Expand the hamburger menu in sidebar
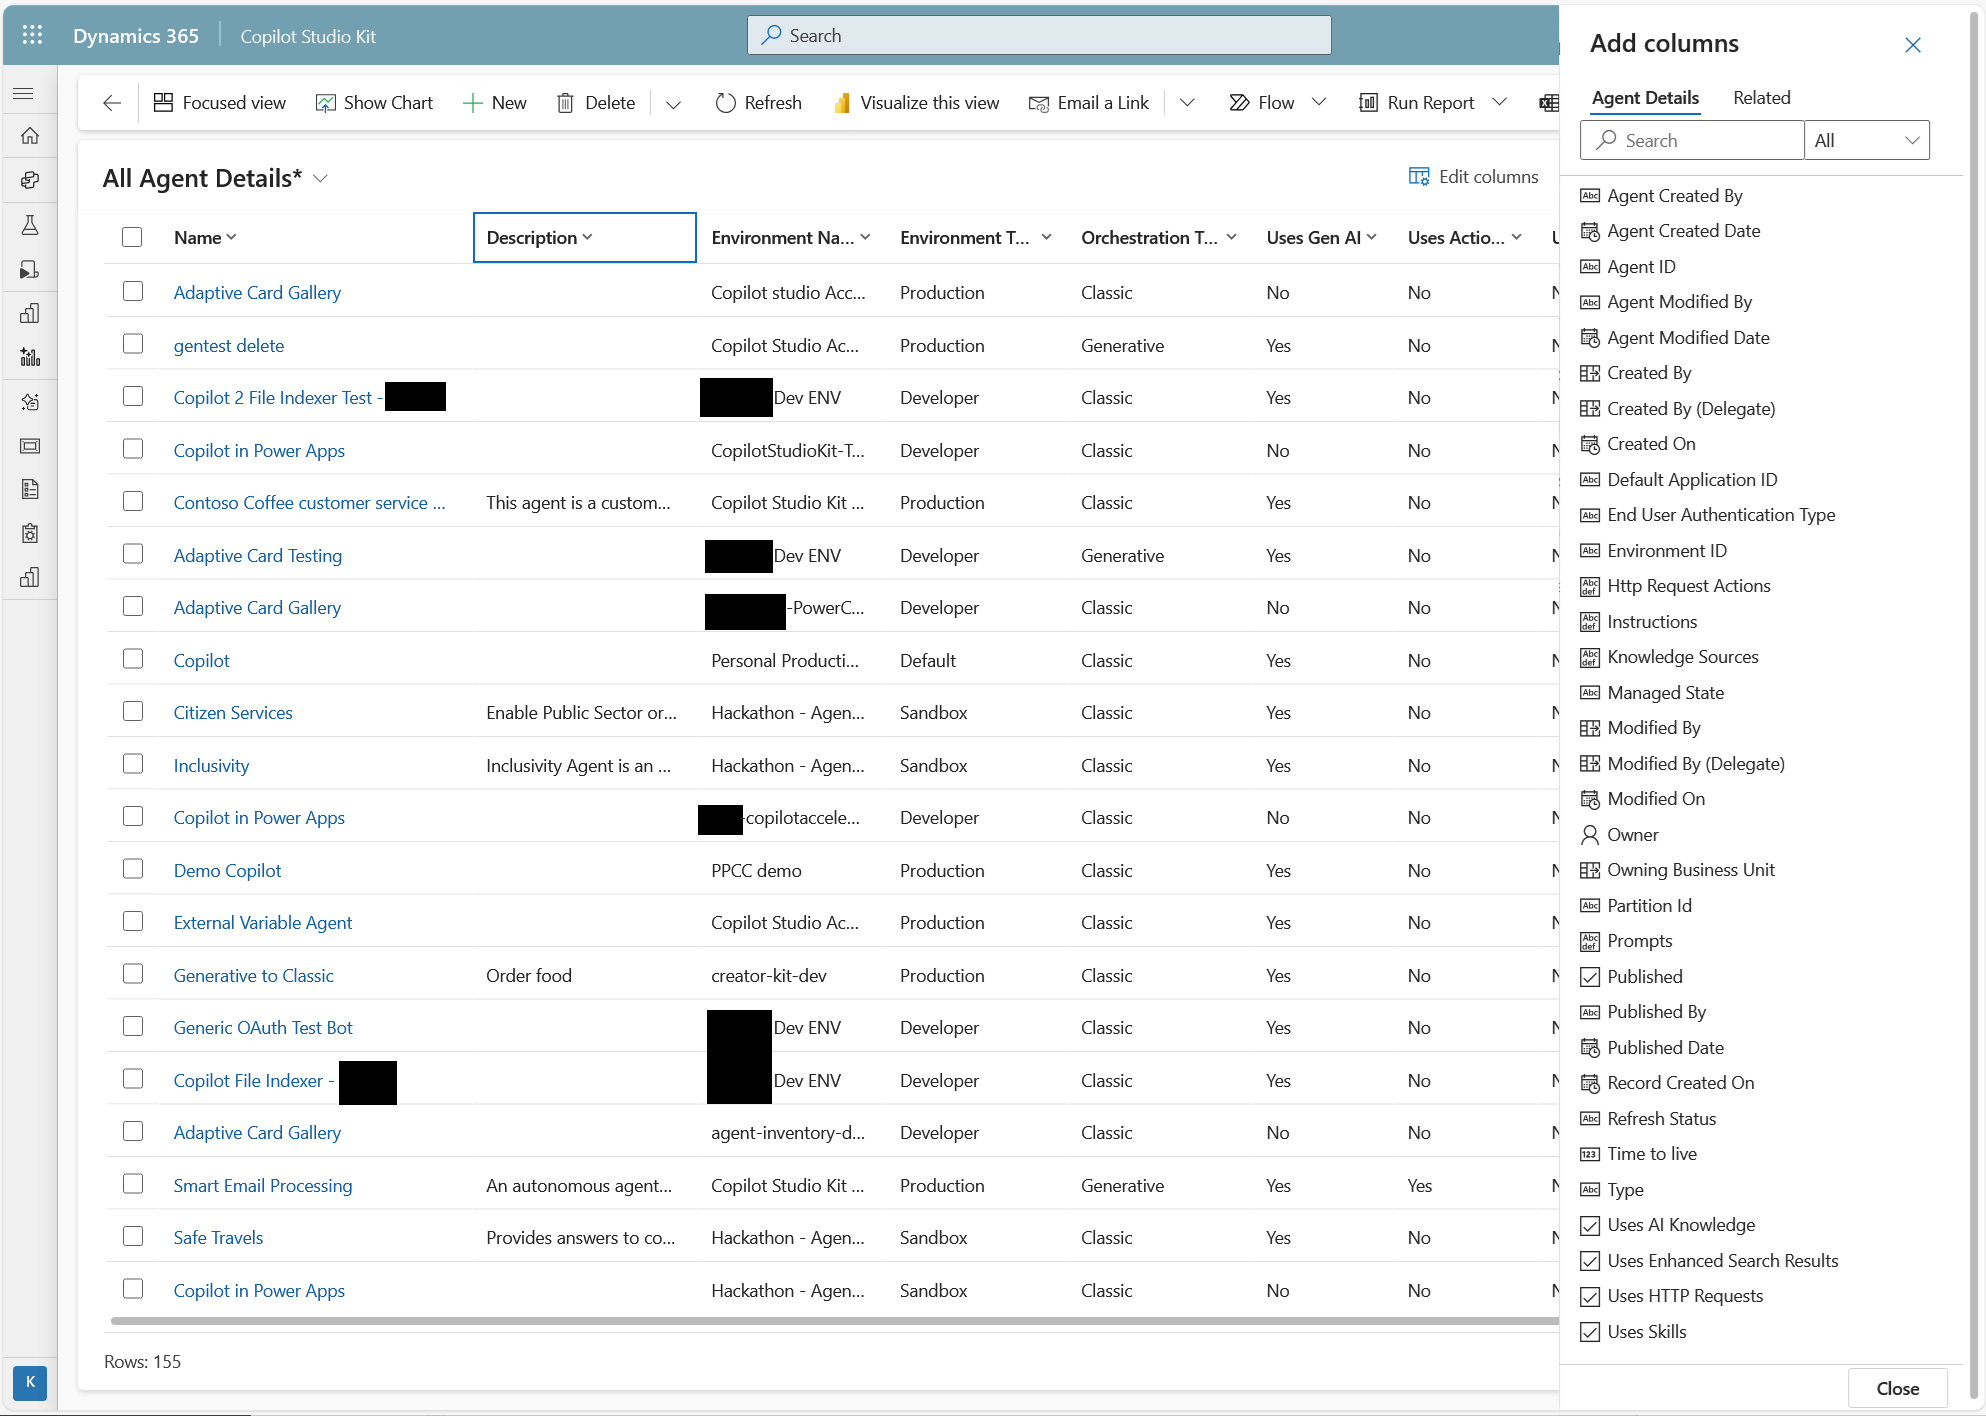Image resolution: width=1986 pixels, height=1416 pixels. 24,93
